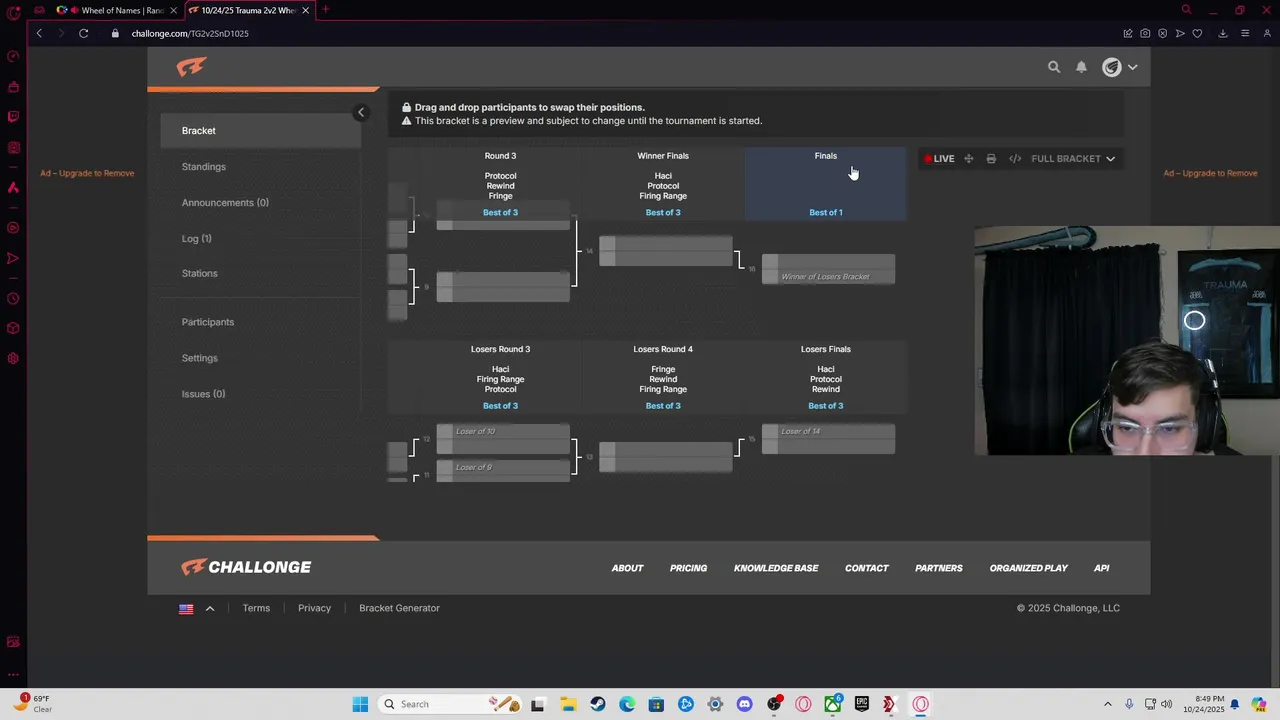The image size is (1280, 720).
Task: Click Best of 3 under Losers Finals
Action: point(826,406)
